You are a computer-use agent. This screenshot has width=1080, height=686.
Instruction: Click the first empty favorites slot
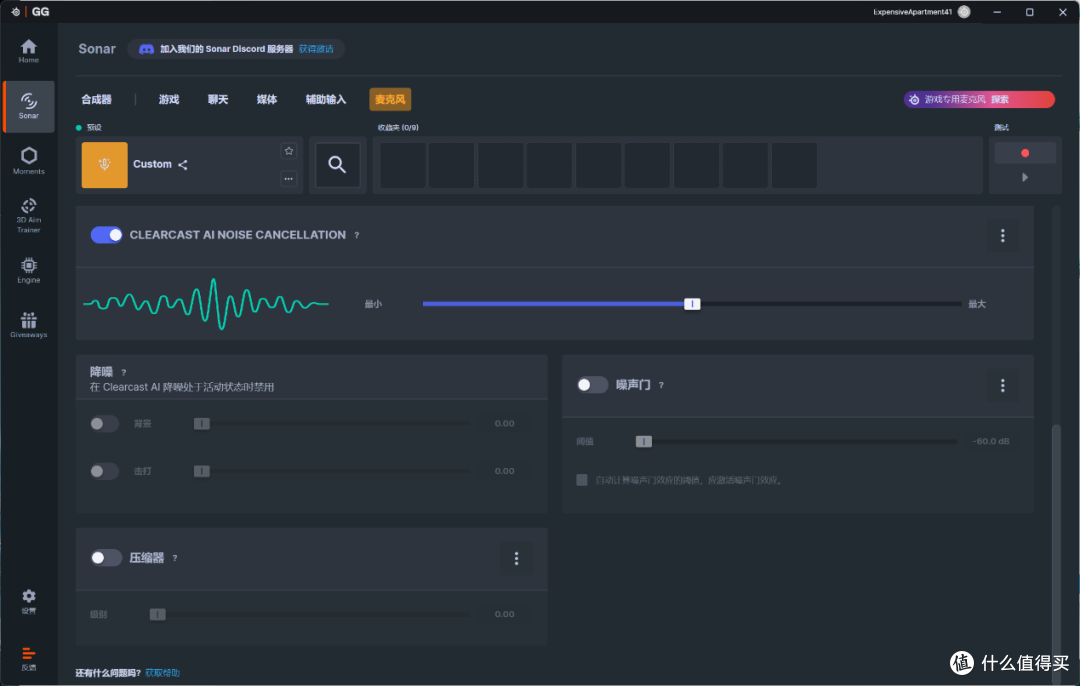coord(402,165)
